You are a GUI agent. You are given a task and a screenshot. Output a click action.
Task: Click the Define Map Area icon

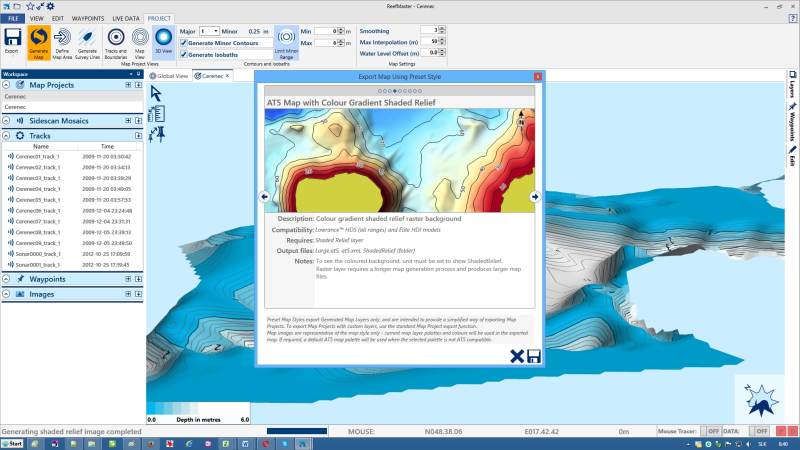tap(62, 41)
